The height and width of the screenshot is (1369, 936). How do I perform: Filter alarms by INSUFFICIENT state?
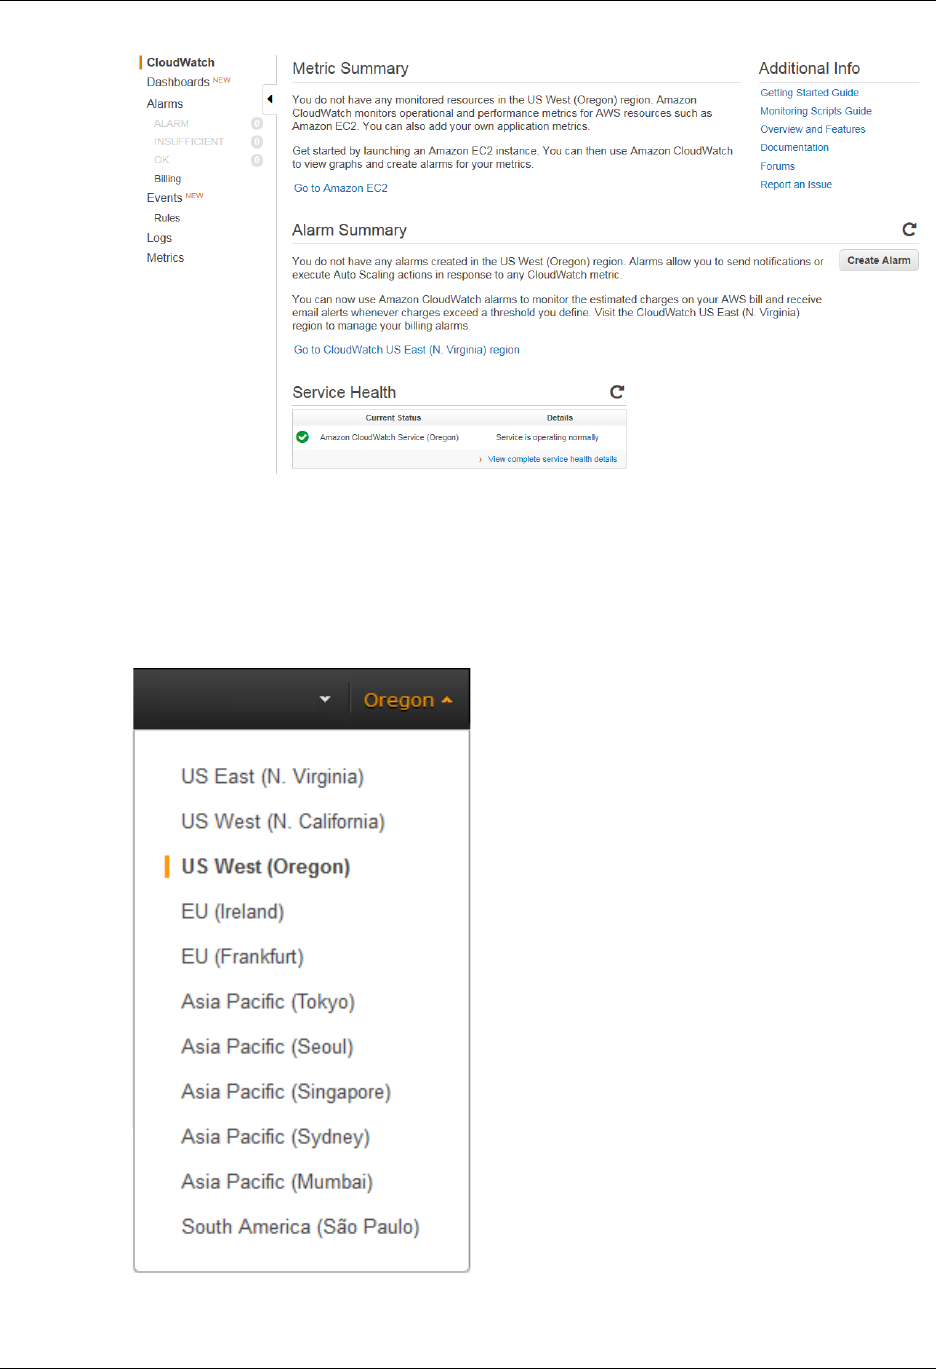click(x=189, y=142)
